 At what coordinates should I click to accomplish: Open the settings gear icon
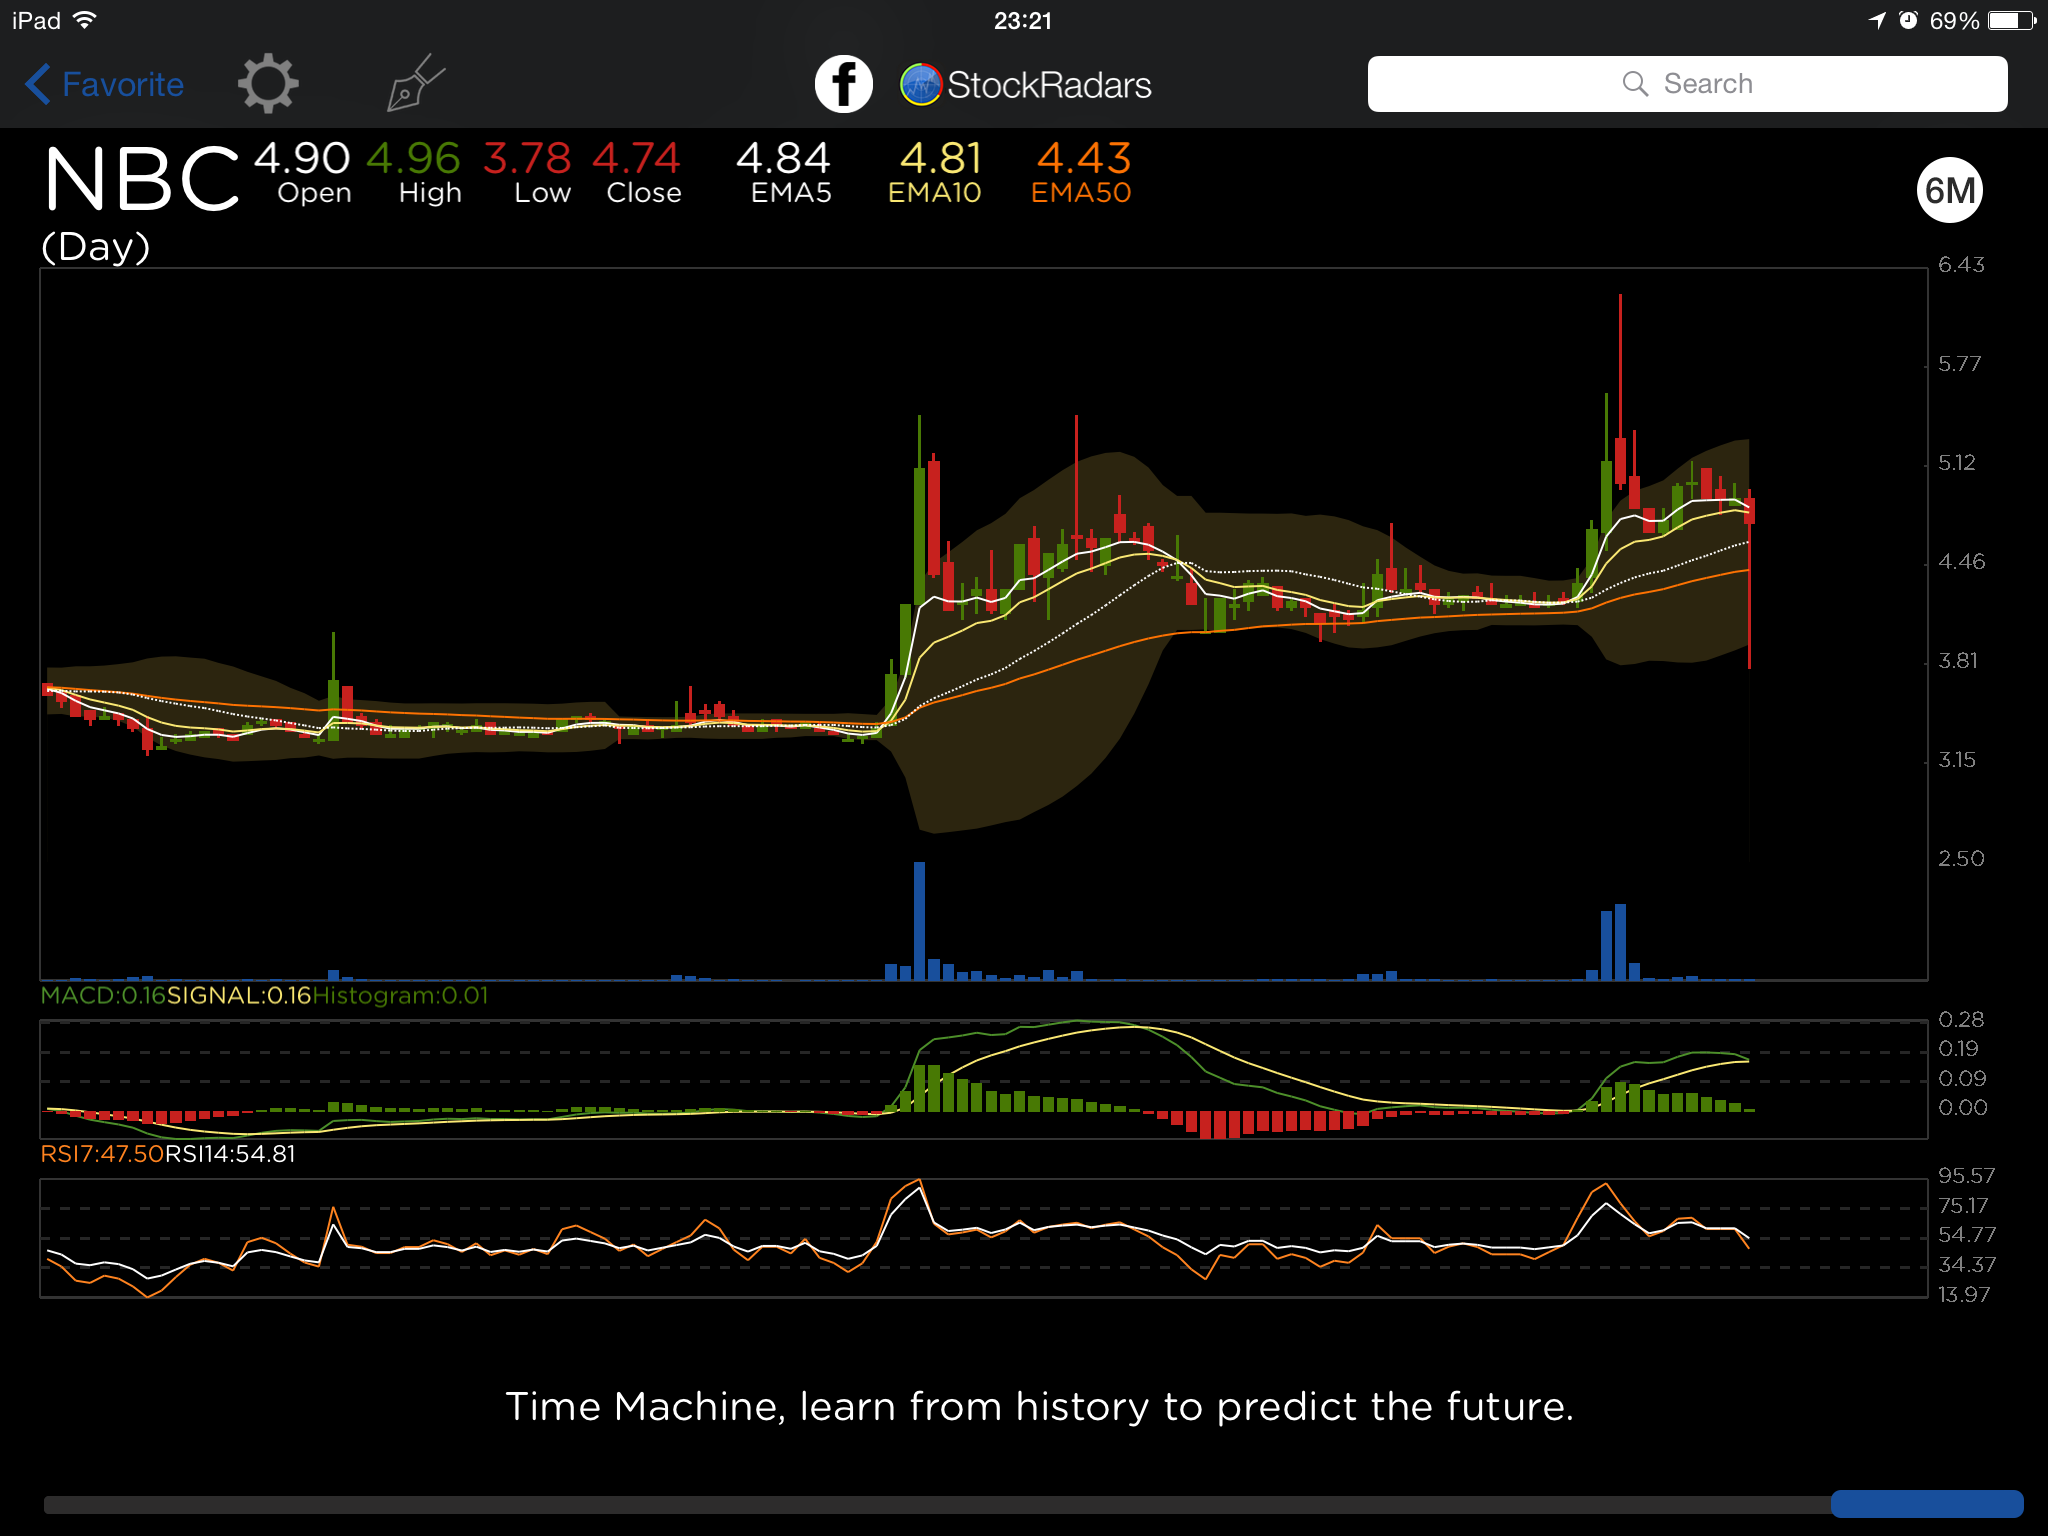click(x=268, y=84)
